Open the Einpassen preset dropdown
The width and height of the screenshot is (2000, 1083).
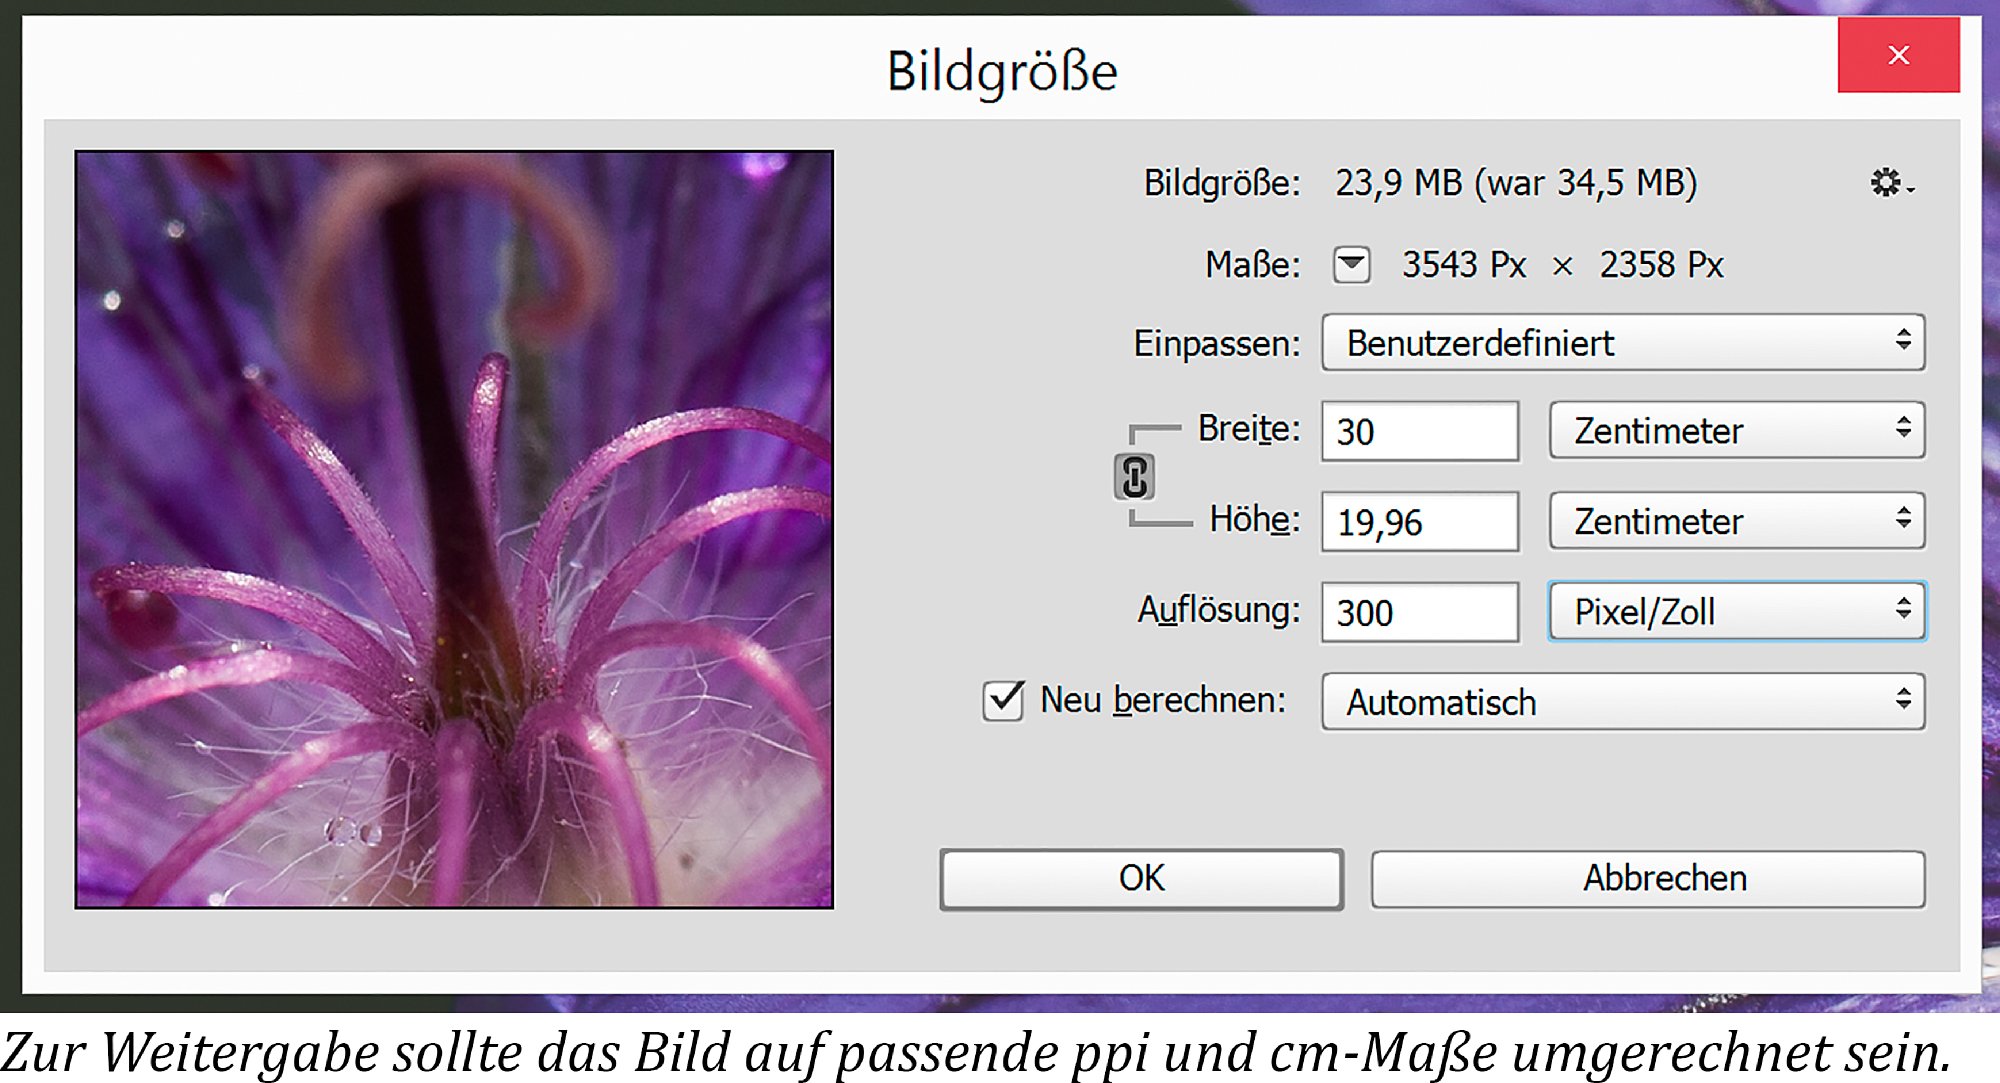[x=1623, y=343]
